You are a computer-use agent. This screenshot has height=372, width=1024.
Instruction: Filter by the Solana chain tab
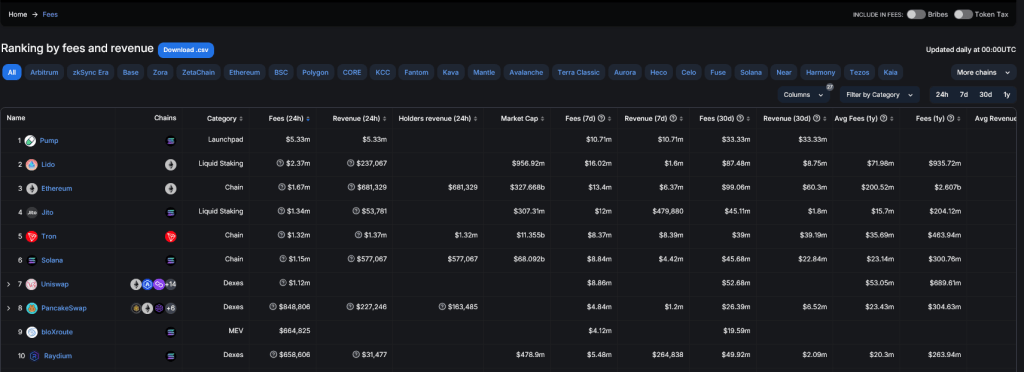point(751,72)
